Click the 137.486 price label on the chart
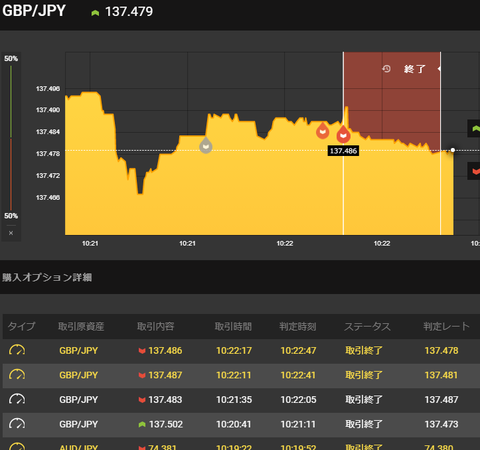 [x=343, y=151]
